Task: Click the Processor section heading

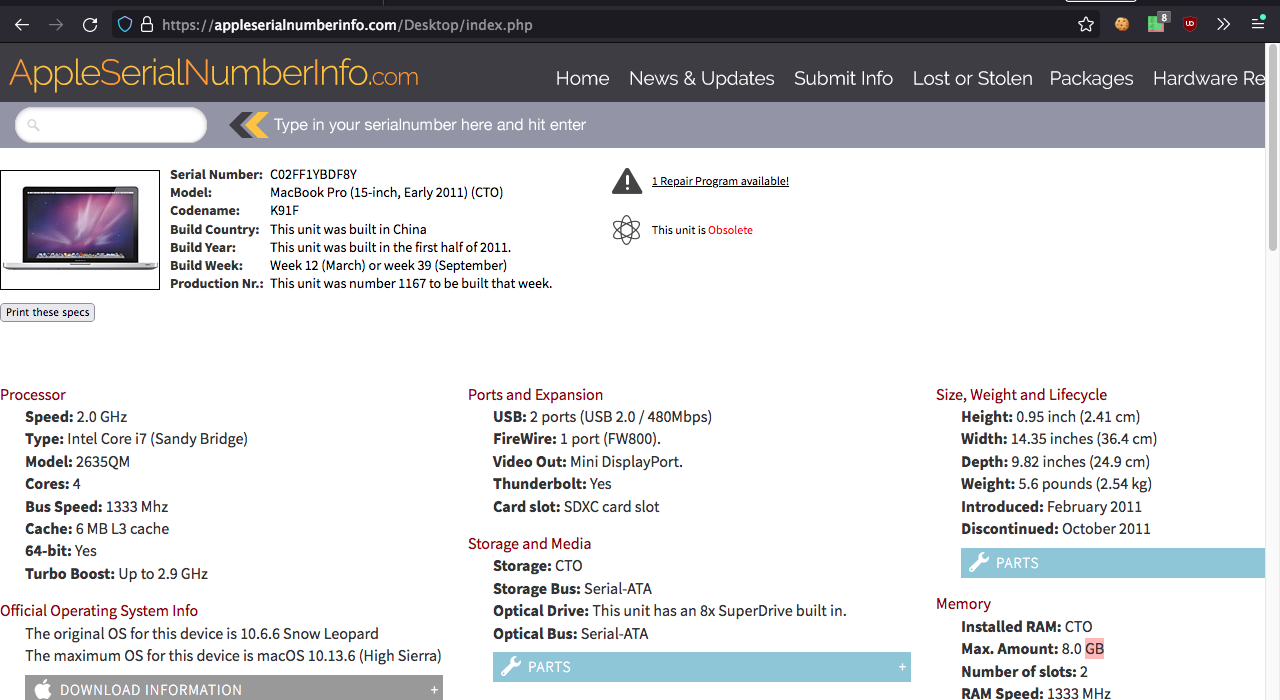Action: point(33,394)
